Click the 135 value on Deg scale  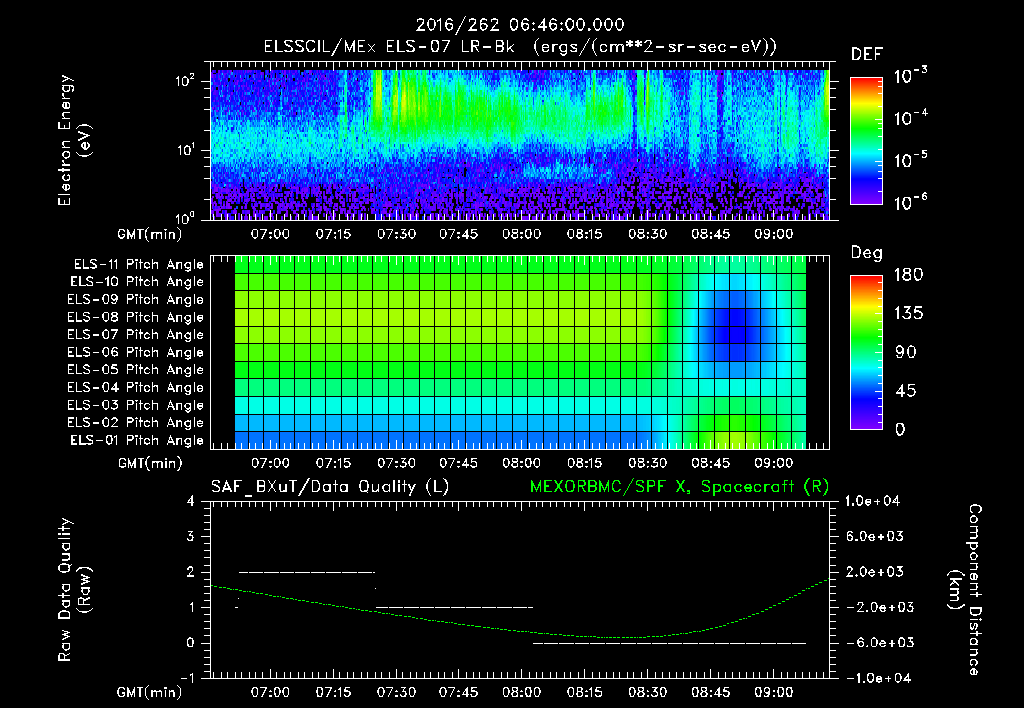coord(908,314)
